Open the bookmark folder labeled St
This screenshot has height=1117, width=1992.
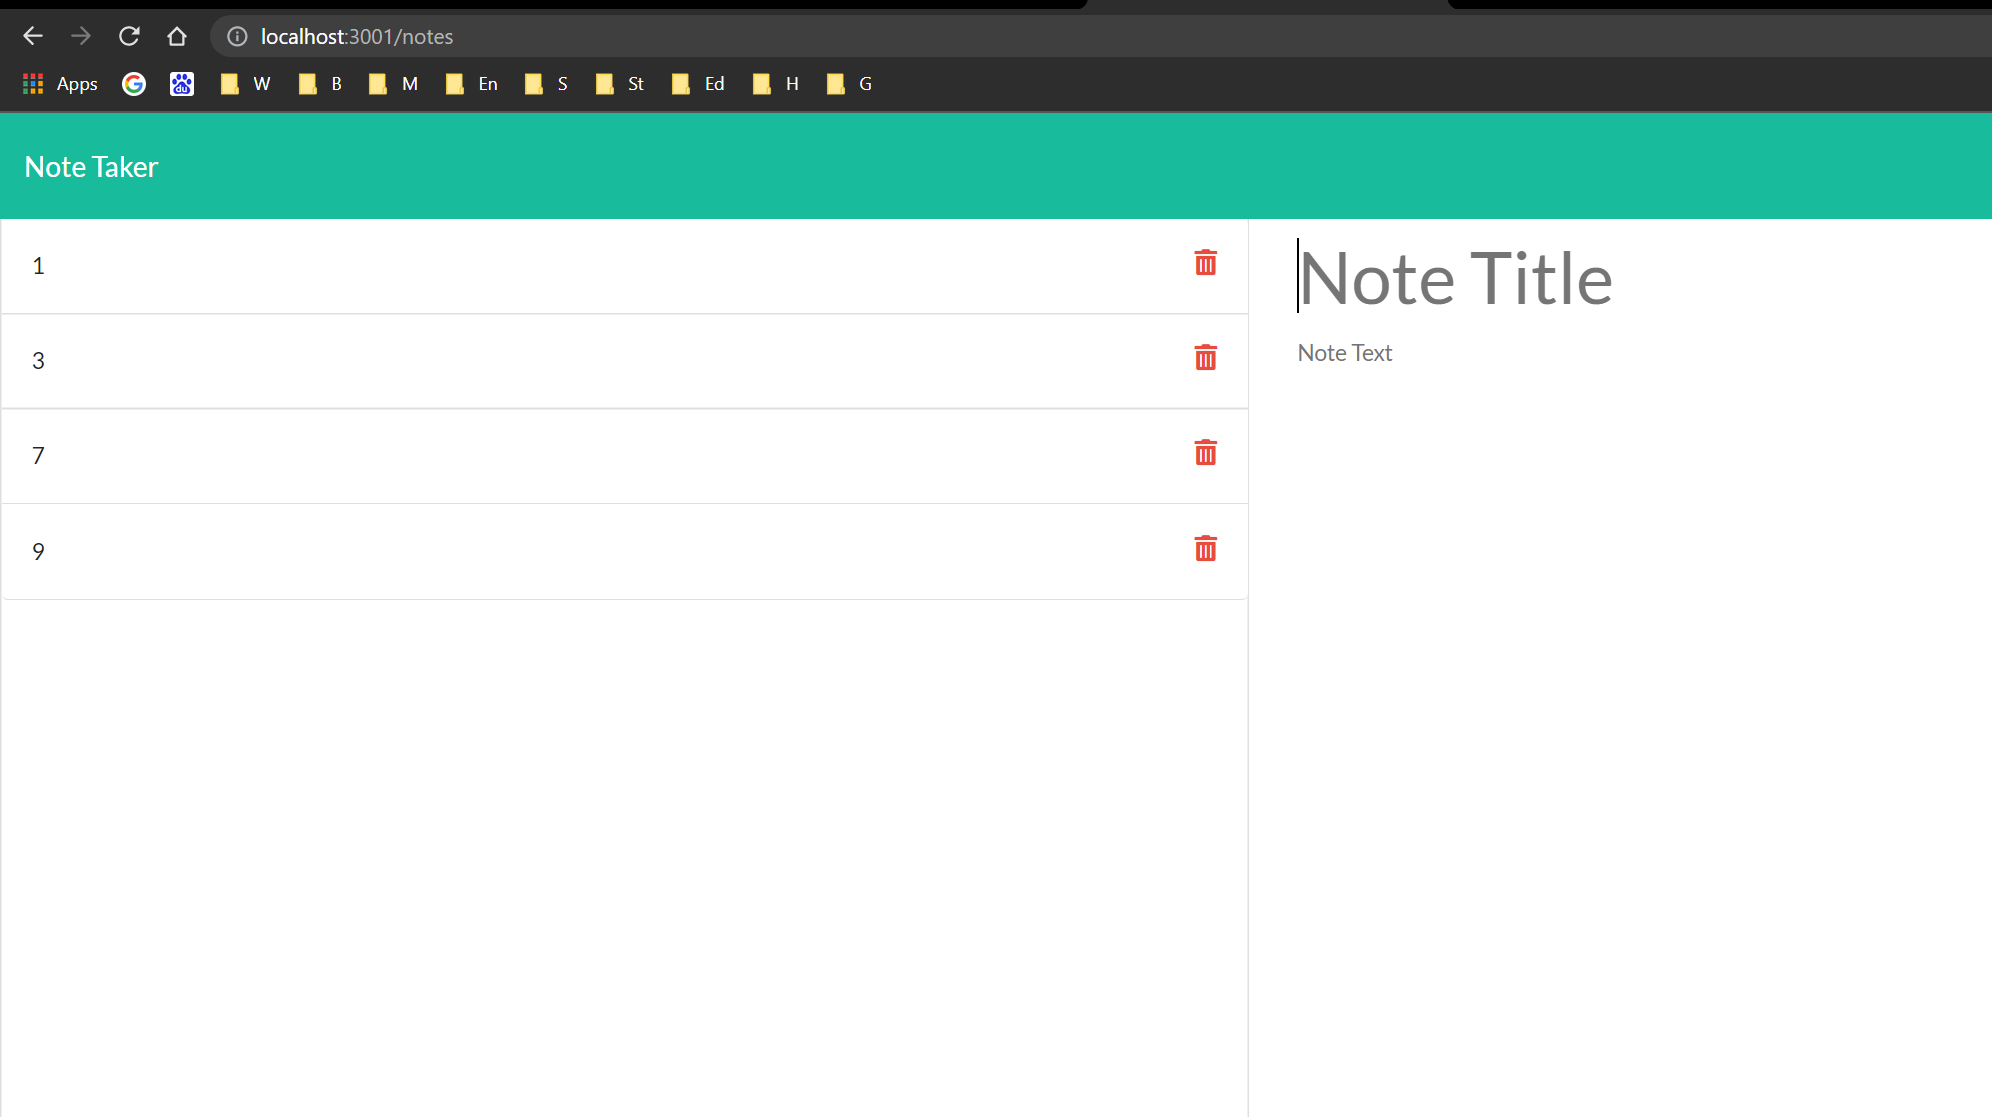[620, 84]
